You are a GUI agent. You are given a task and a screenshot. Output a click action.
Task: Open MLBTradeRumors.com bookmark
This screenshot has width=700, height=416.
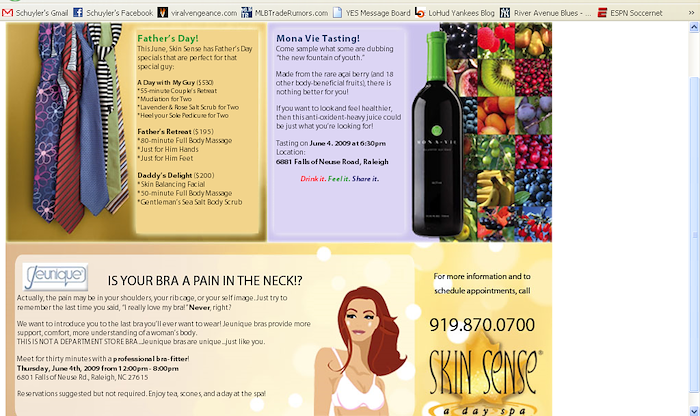point(291,13)
